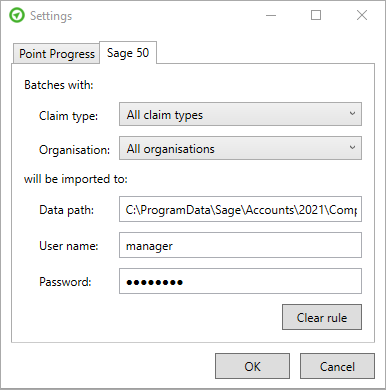
Task: Click into the Data path field
Action: tap(240, 209)
